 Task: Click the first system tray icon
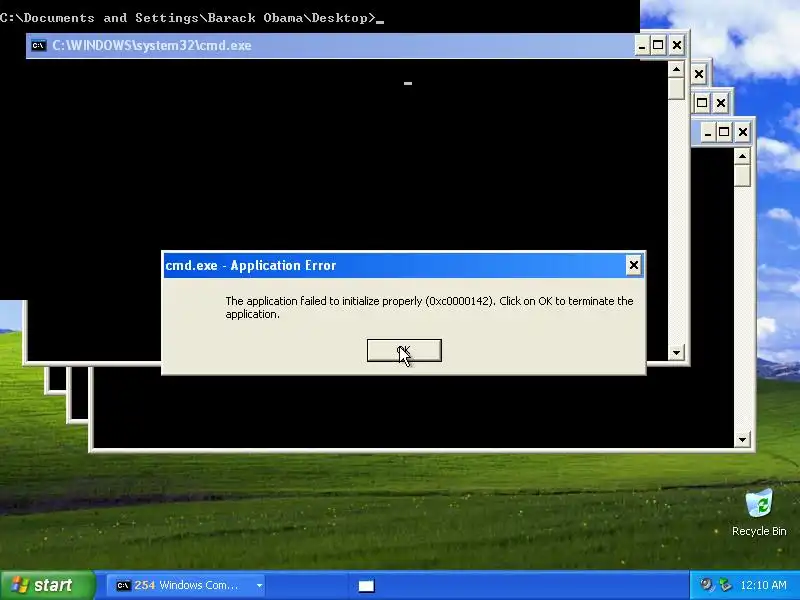click(x=706, y=585)
